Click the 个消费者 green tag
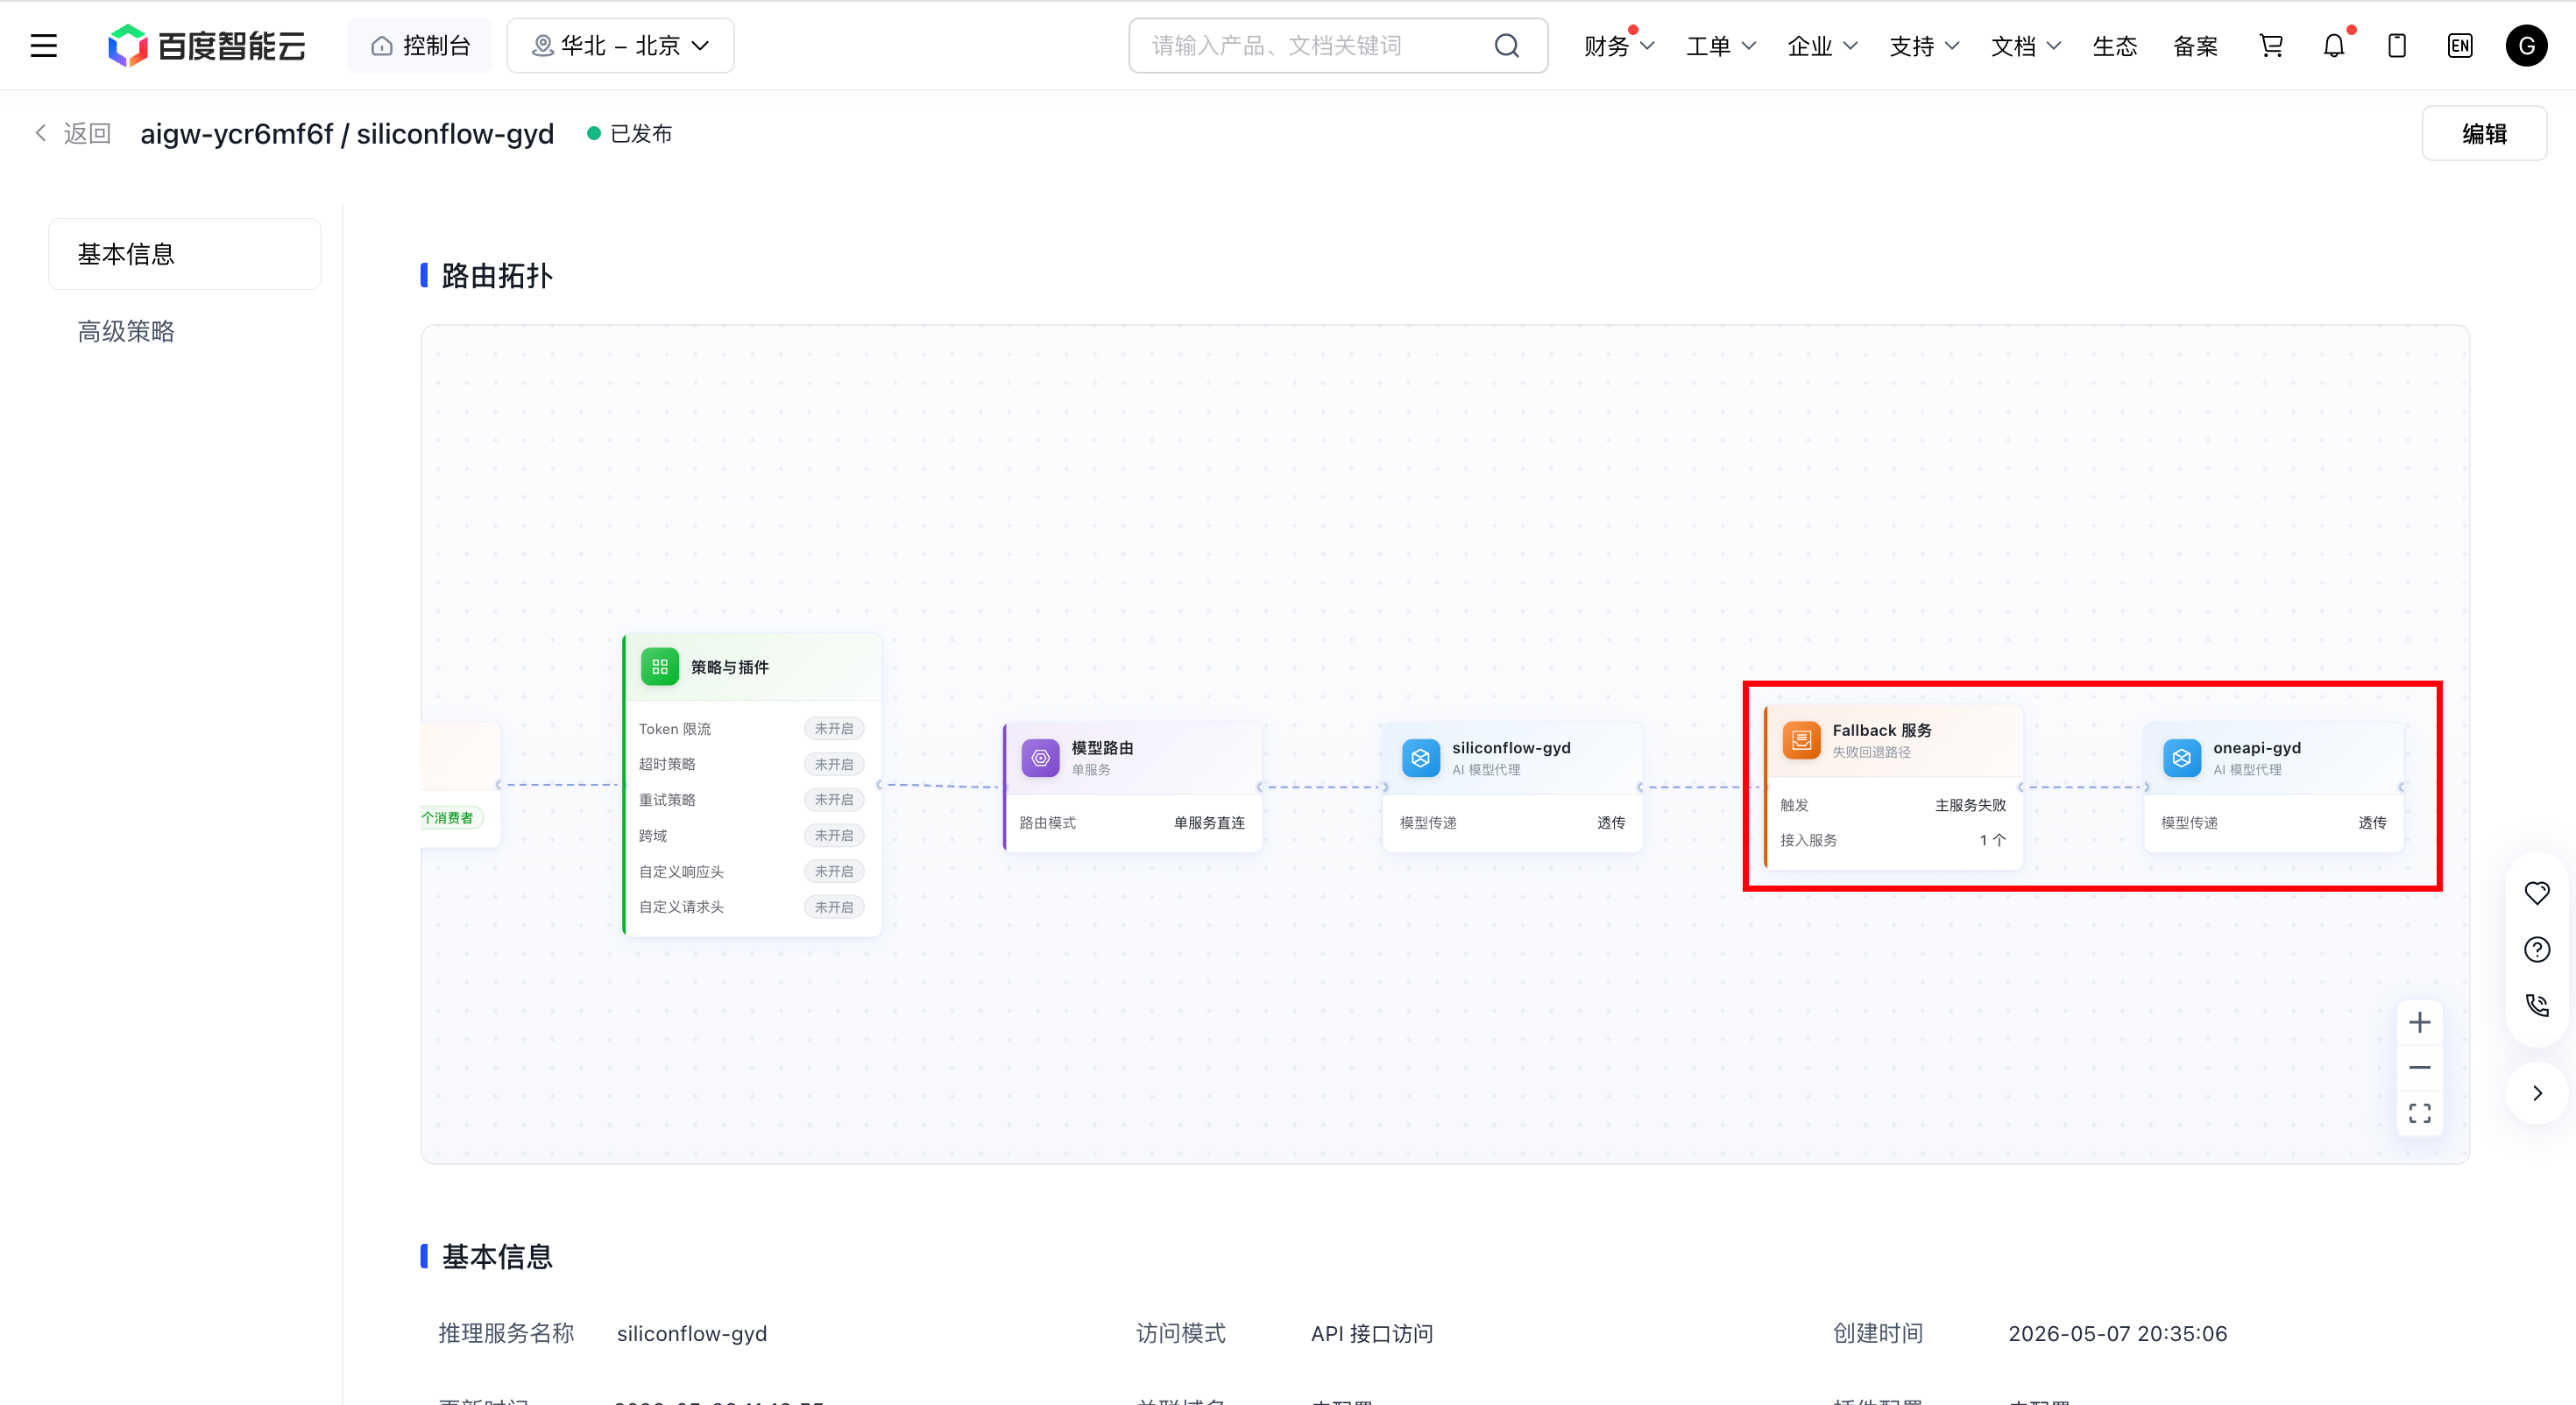Image resolution: width=2576 pixels, height=1405 pixels. (x=451, y=818)
